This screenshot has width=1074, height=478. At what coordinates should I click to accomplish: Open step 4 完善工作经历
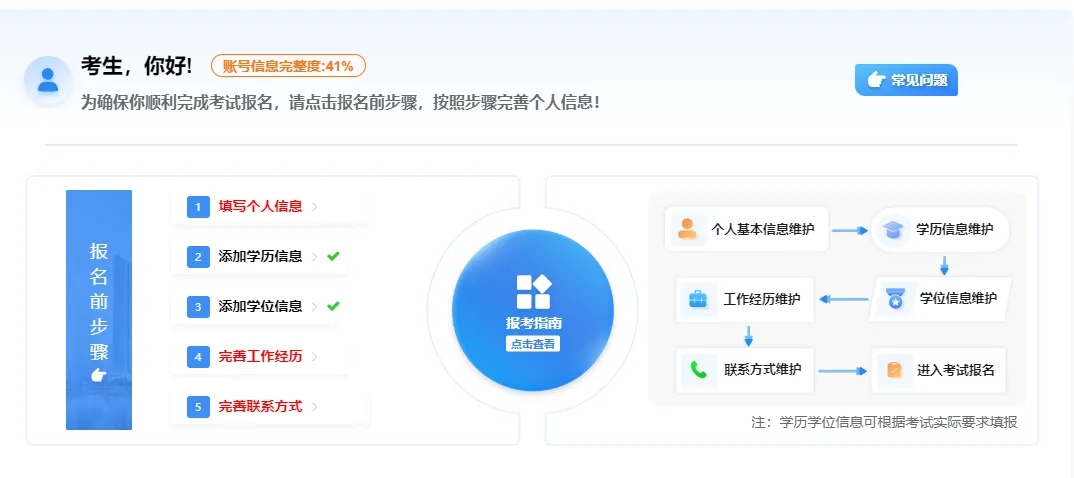point(270,357)
